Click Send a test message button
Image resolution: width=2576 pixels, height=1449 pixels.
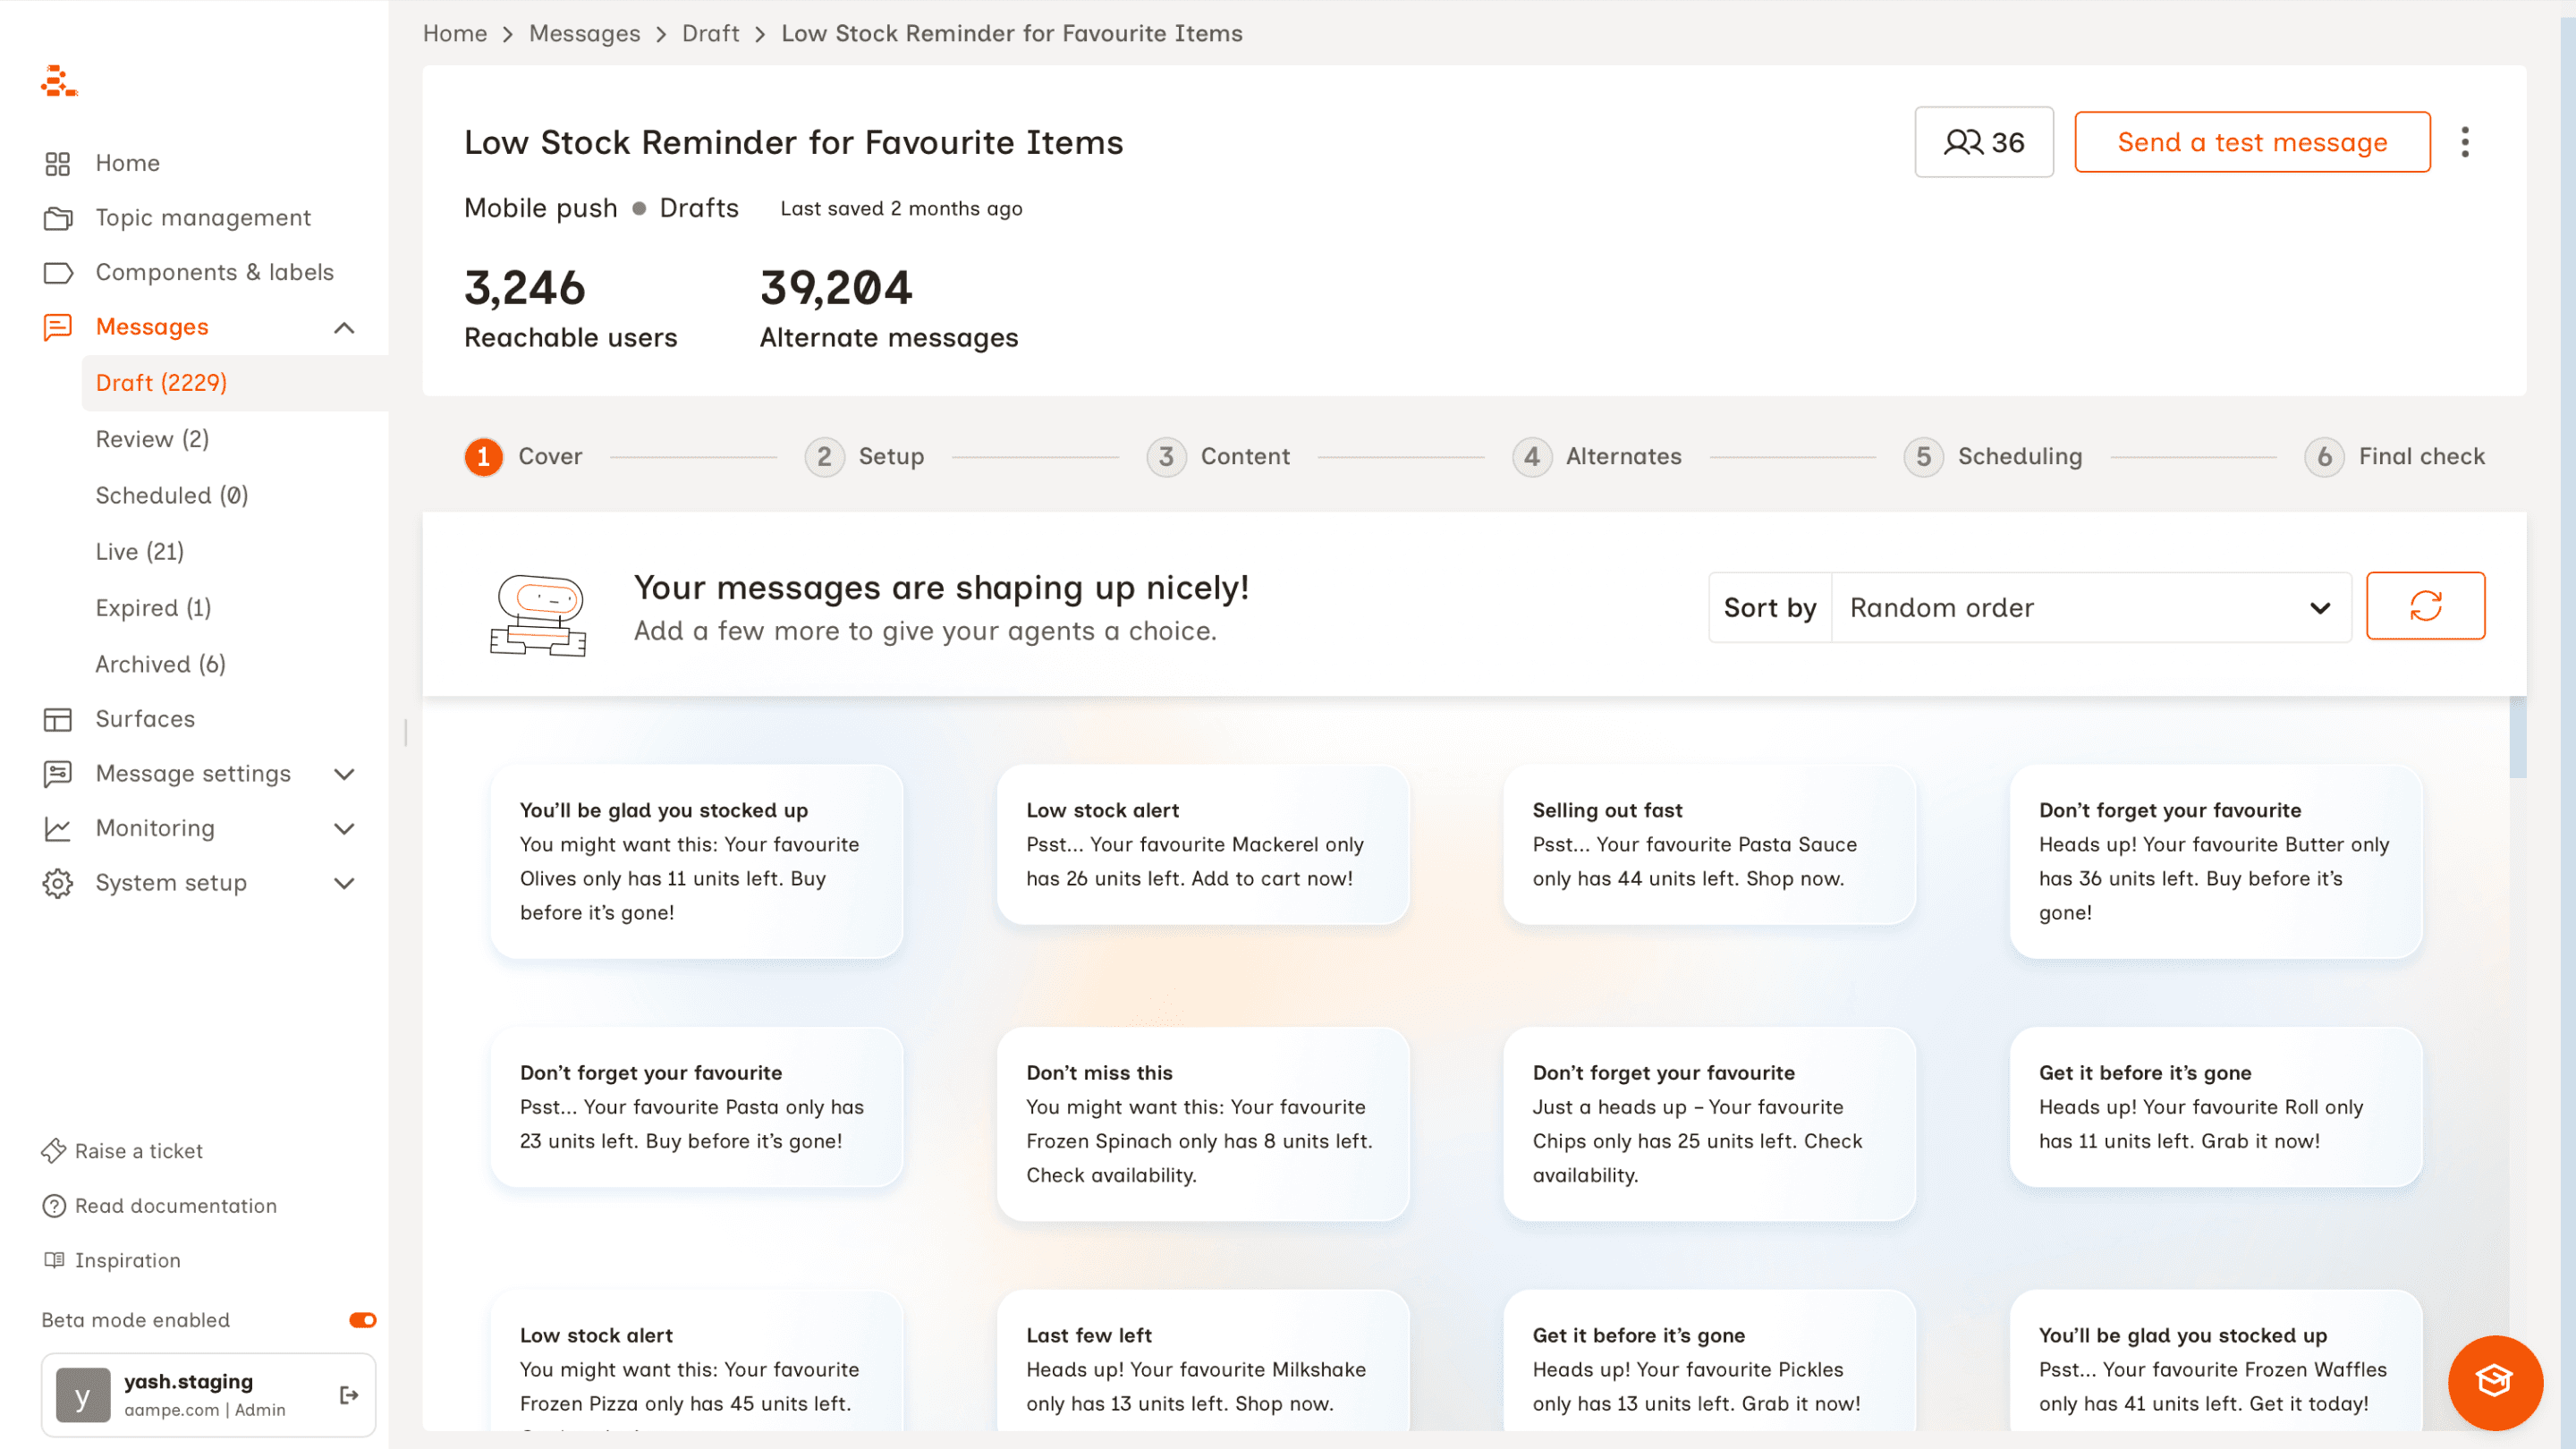click(x=2251, y=142)
